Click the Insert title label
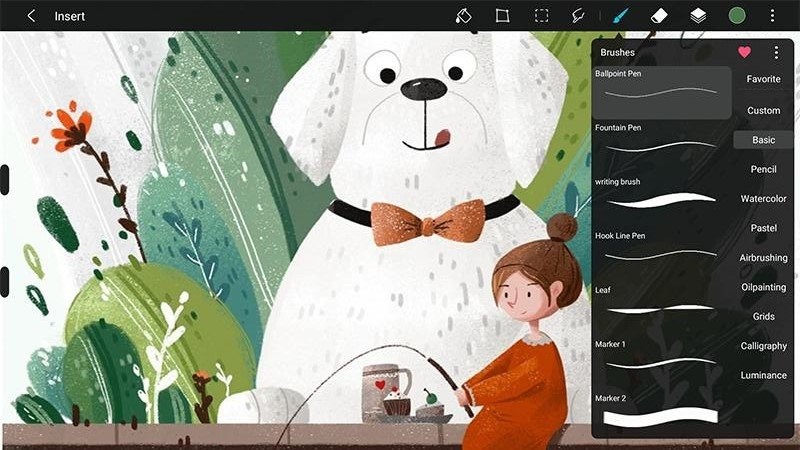800x450 pixels. [69, 16]
